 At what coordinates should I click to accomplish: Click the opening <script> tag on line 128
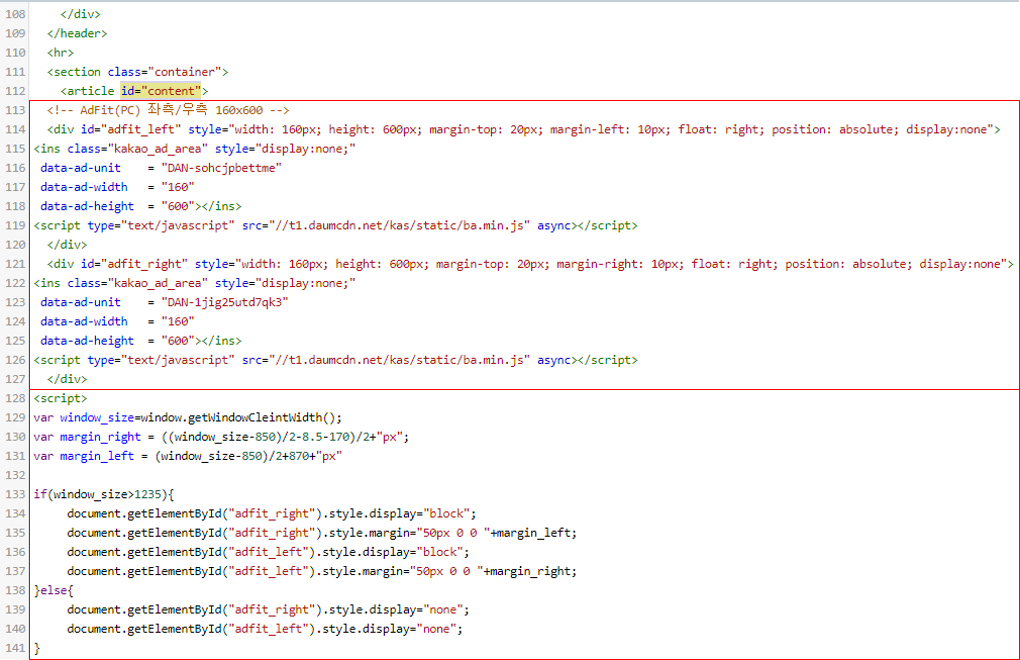click(60, 398)
